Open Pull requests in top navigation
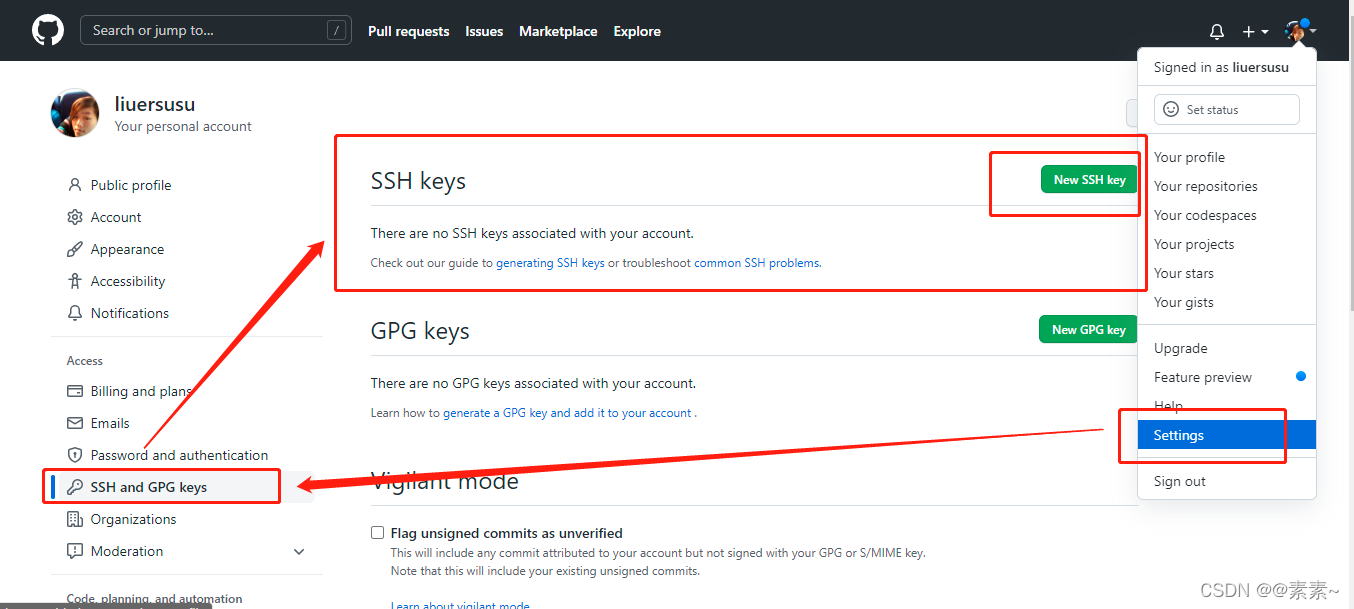The width and height of the screenshot is (1354, 609). point(408,31)
